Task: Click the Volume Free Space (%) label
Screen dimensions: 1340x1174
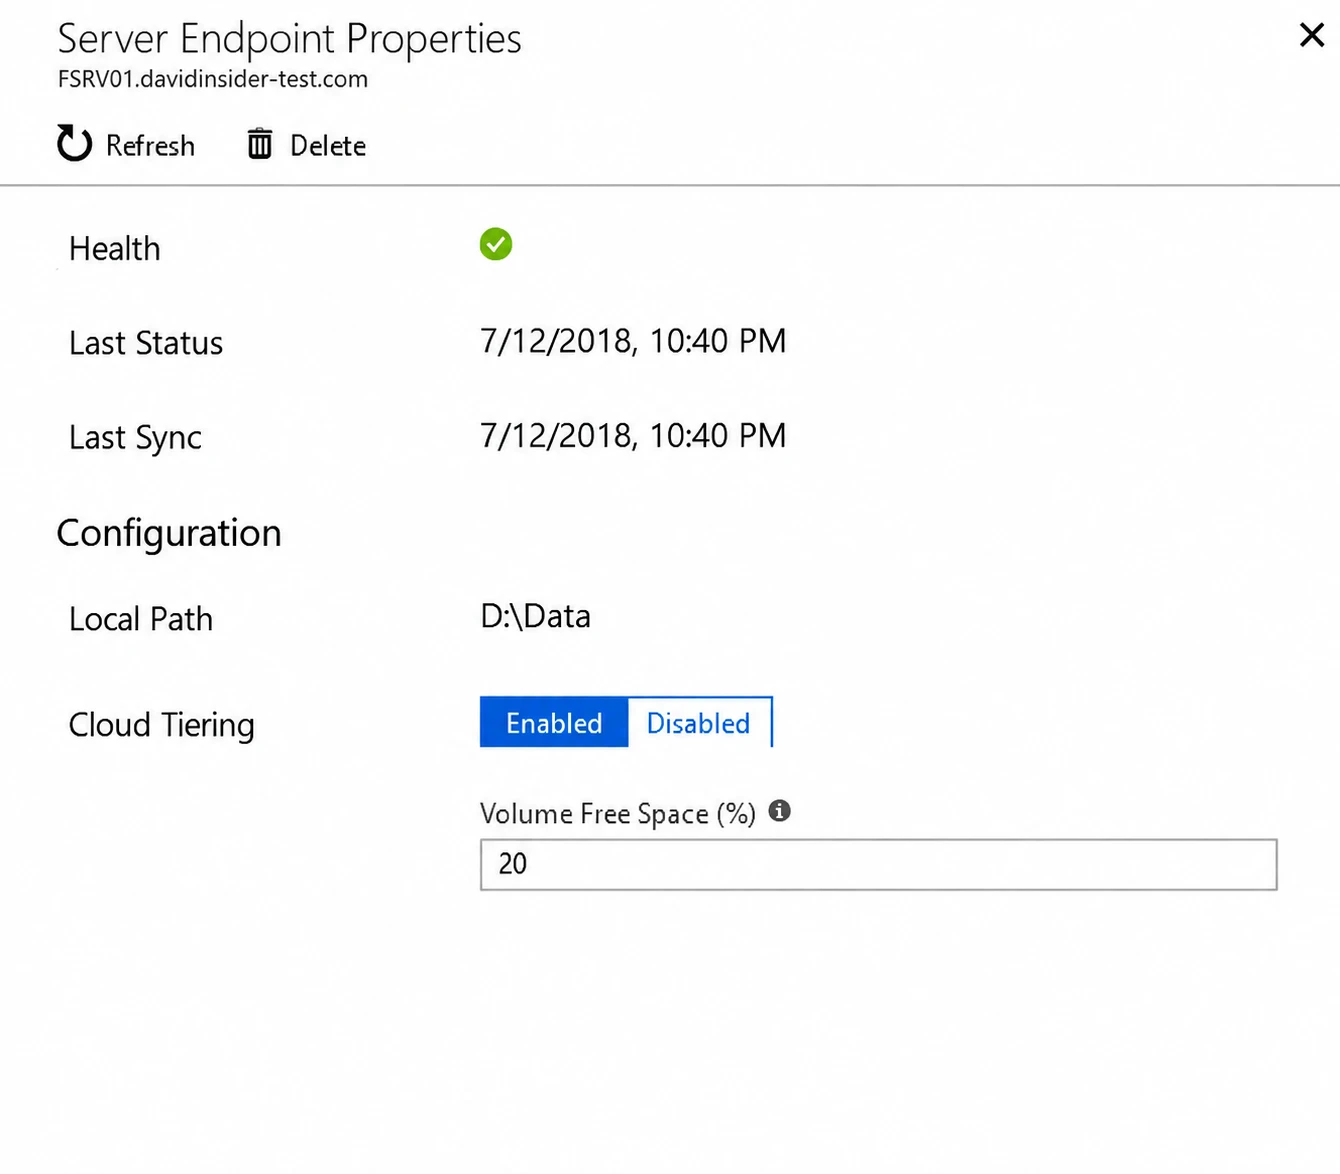Action: (x=618, y=814)
